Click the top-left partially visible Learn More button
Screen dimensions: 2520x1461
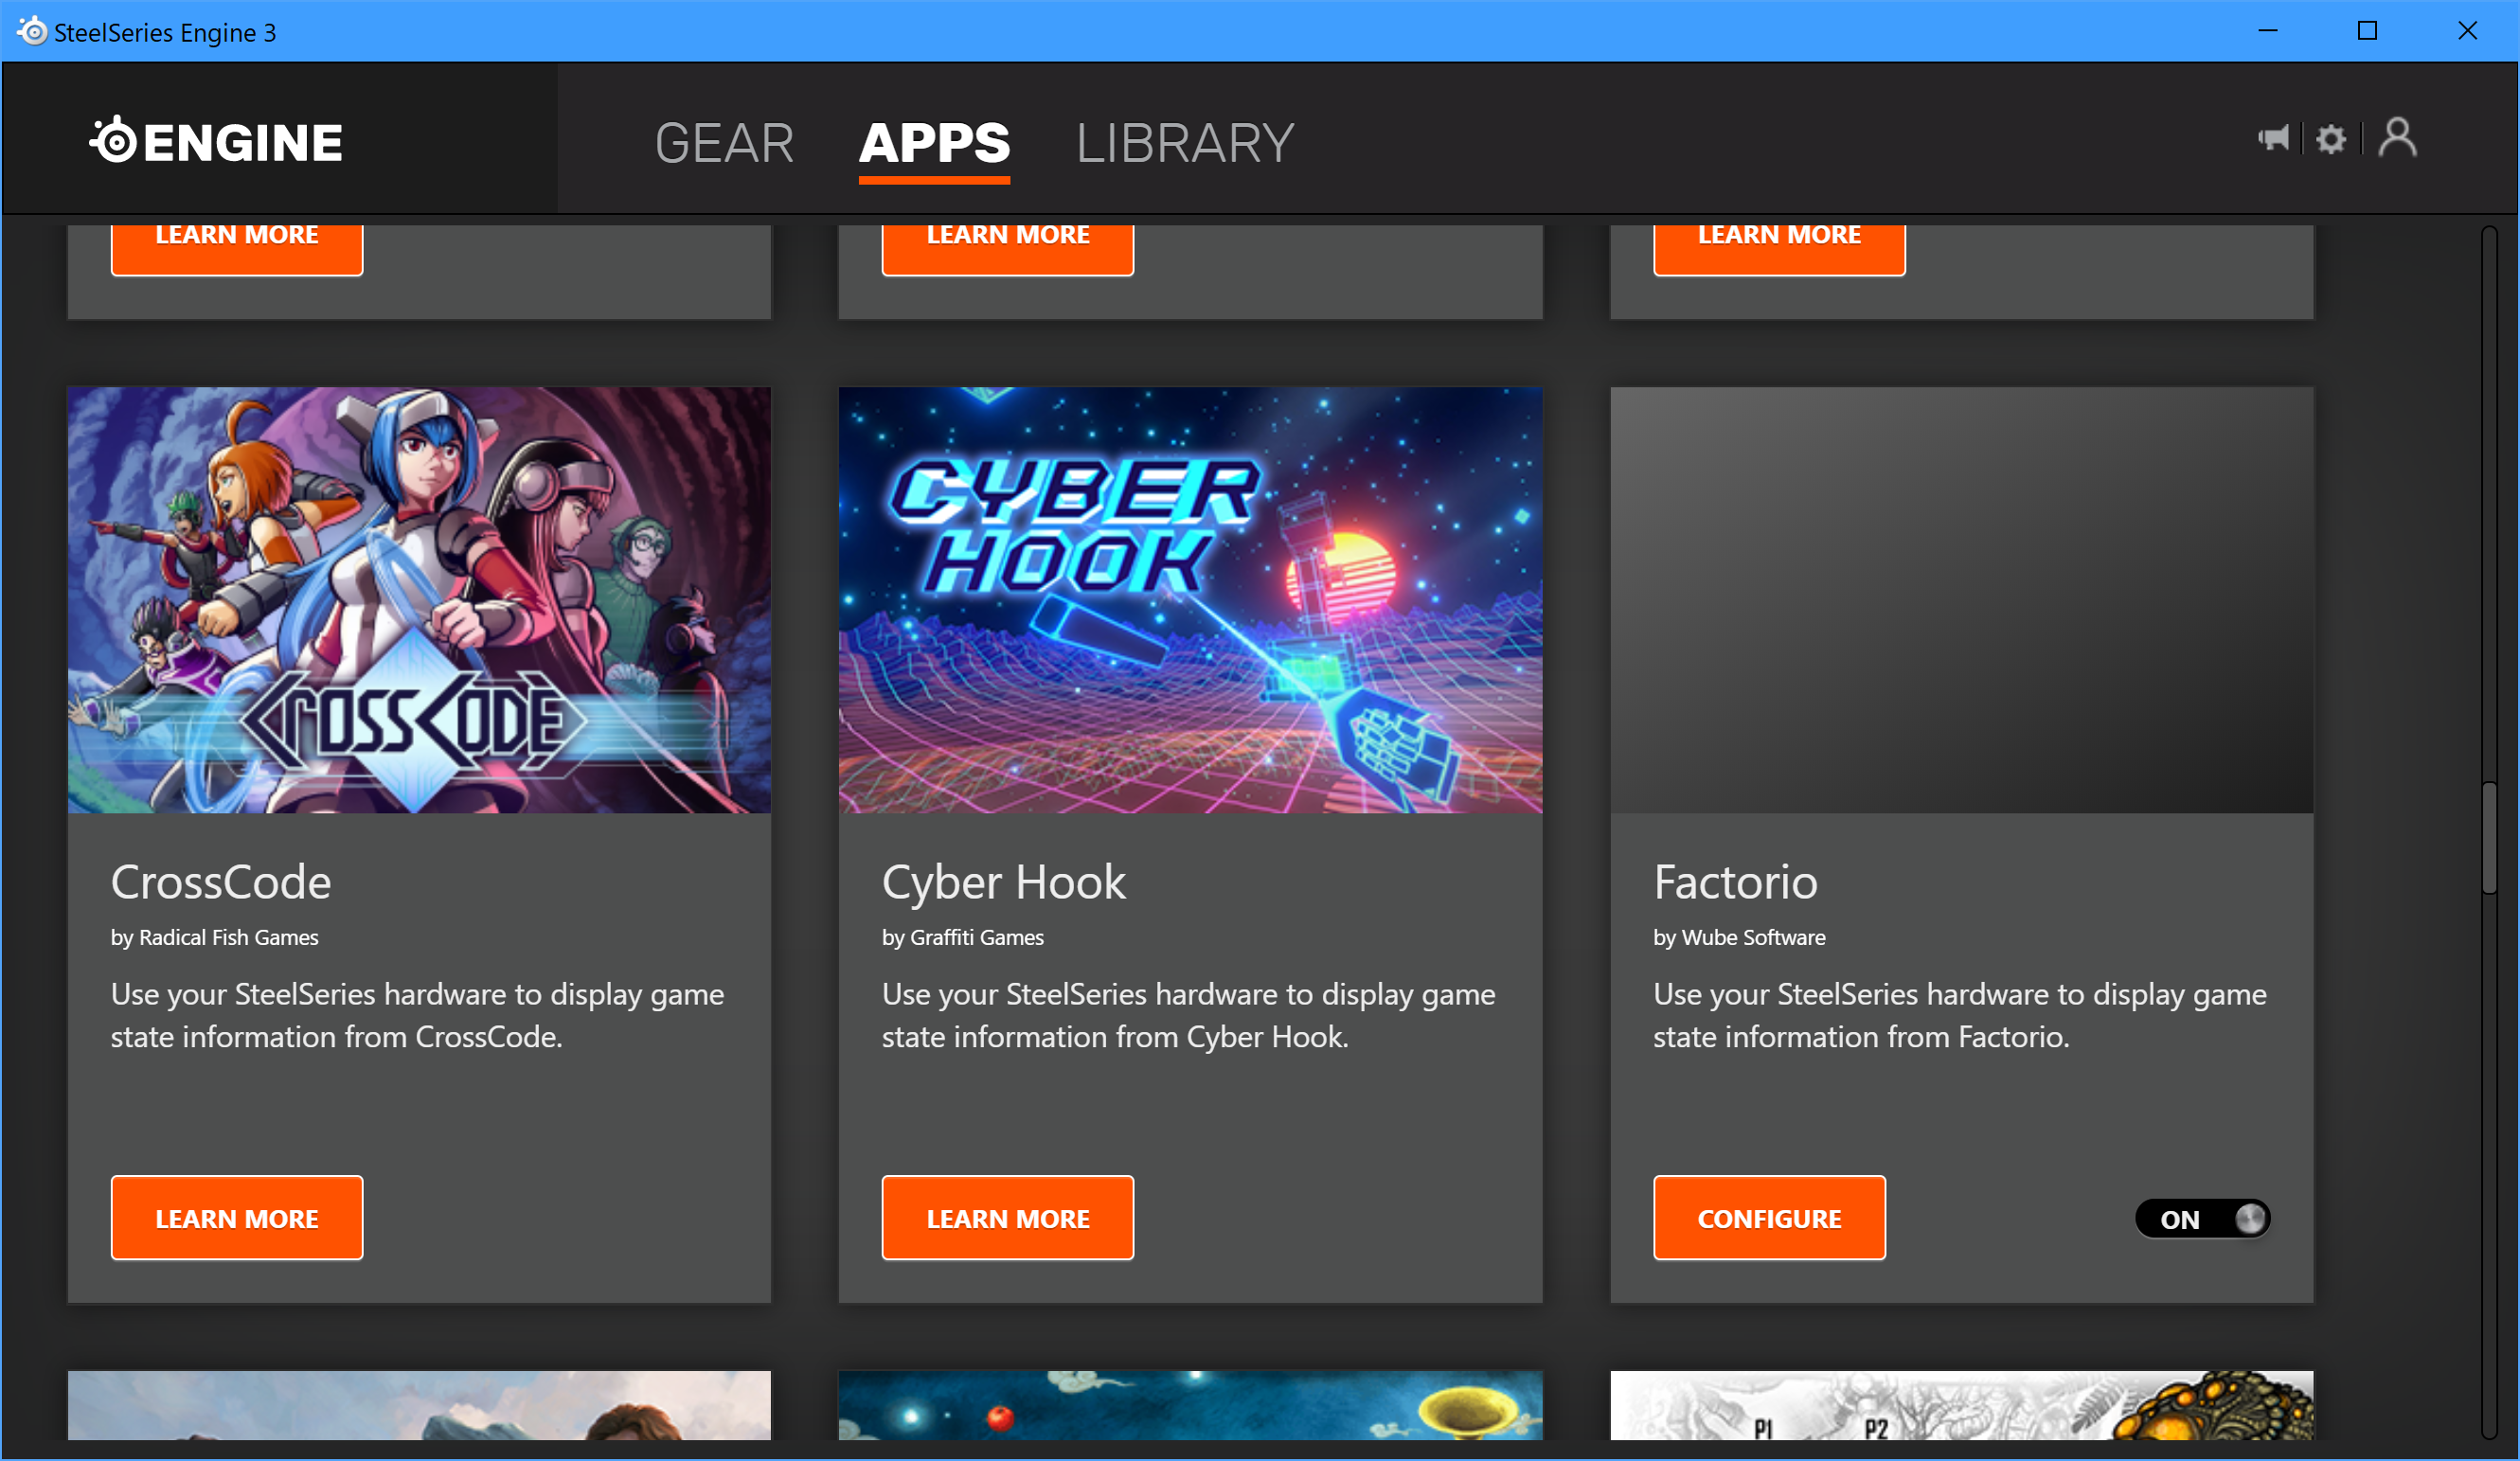[x=237, y=249]
